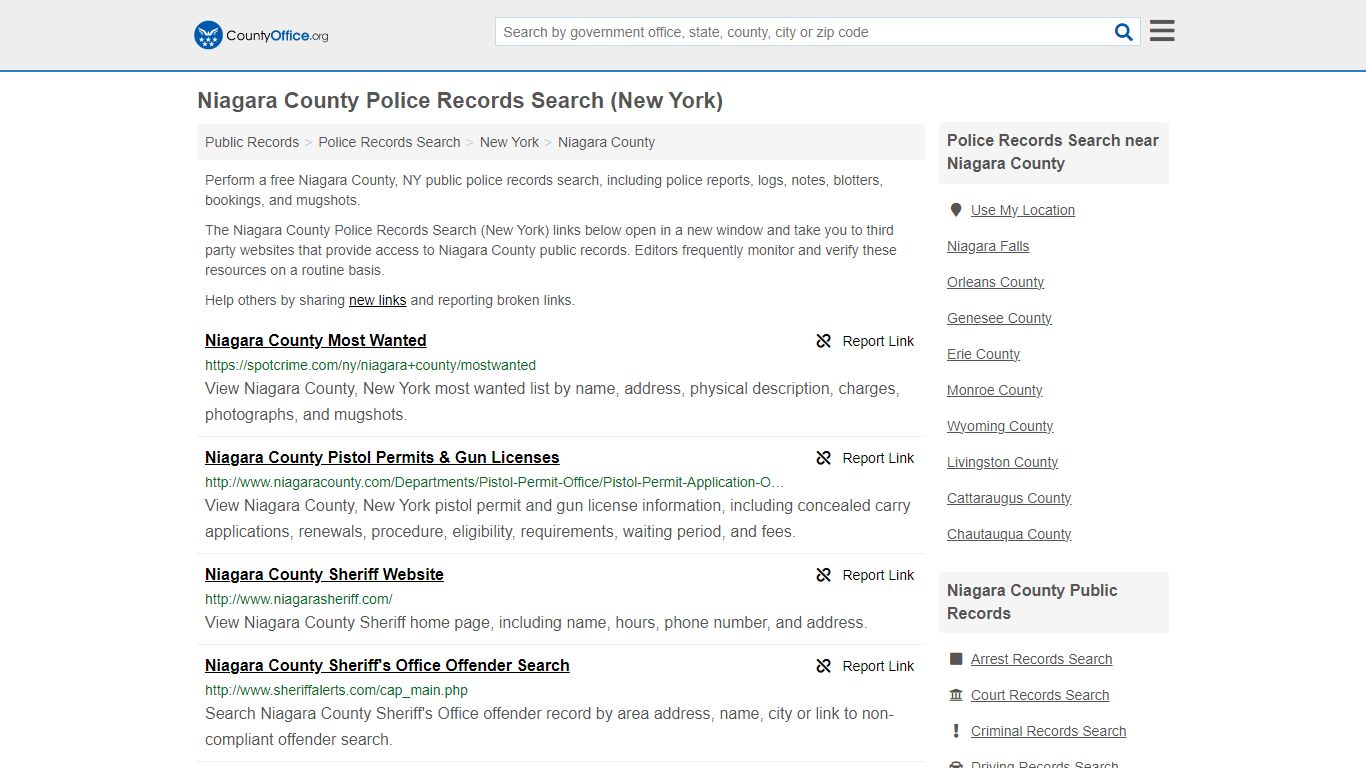Screen dimensions: 1366x768
Task: Open Sheriff's Office Offender Search listing
Action: pos(387,665)
